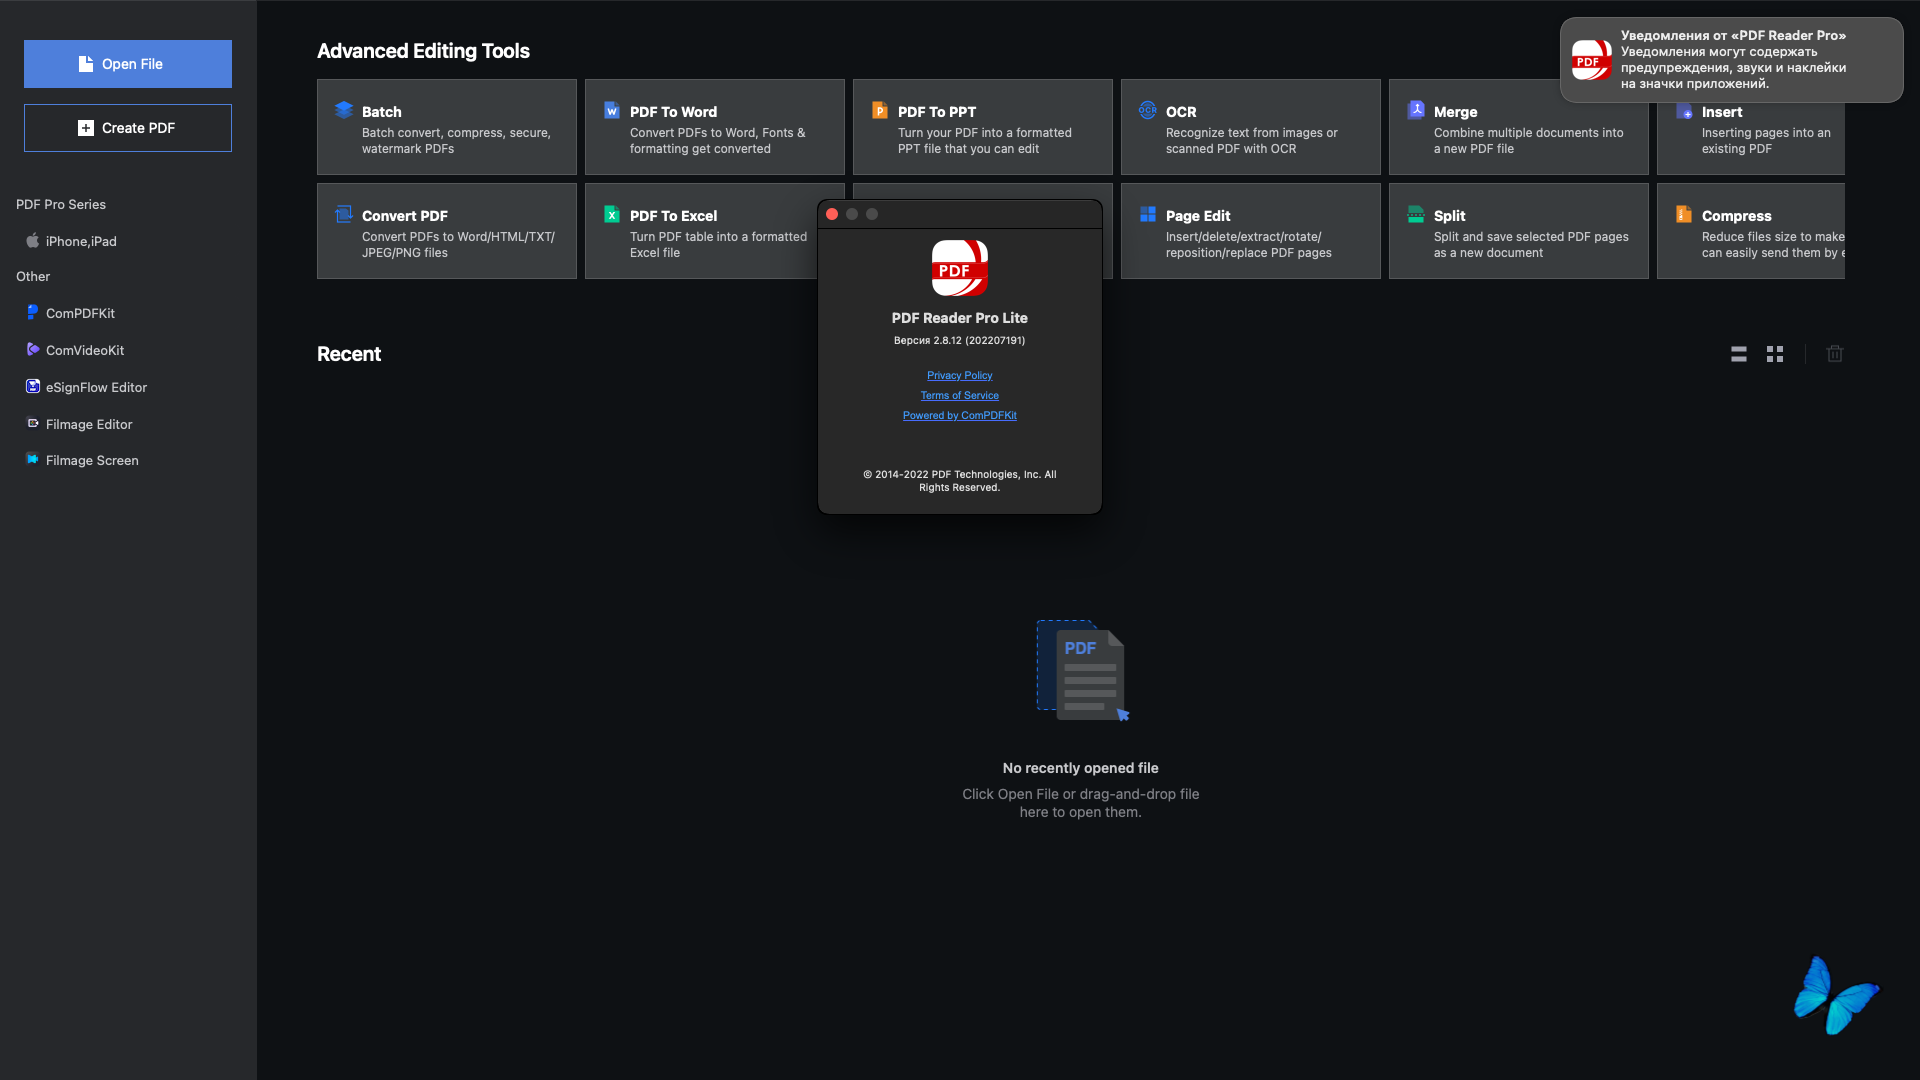This screenshot has height=1080, width=1920.
Task: Close the About PDF Reader Pro dialog
Action: click(x=832, y=214)
